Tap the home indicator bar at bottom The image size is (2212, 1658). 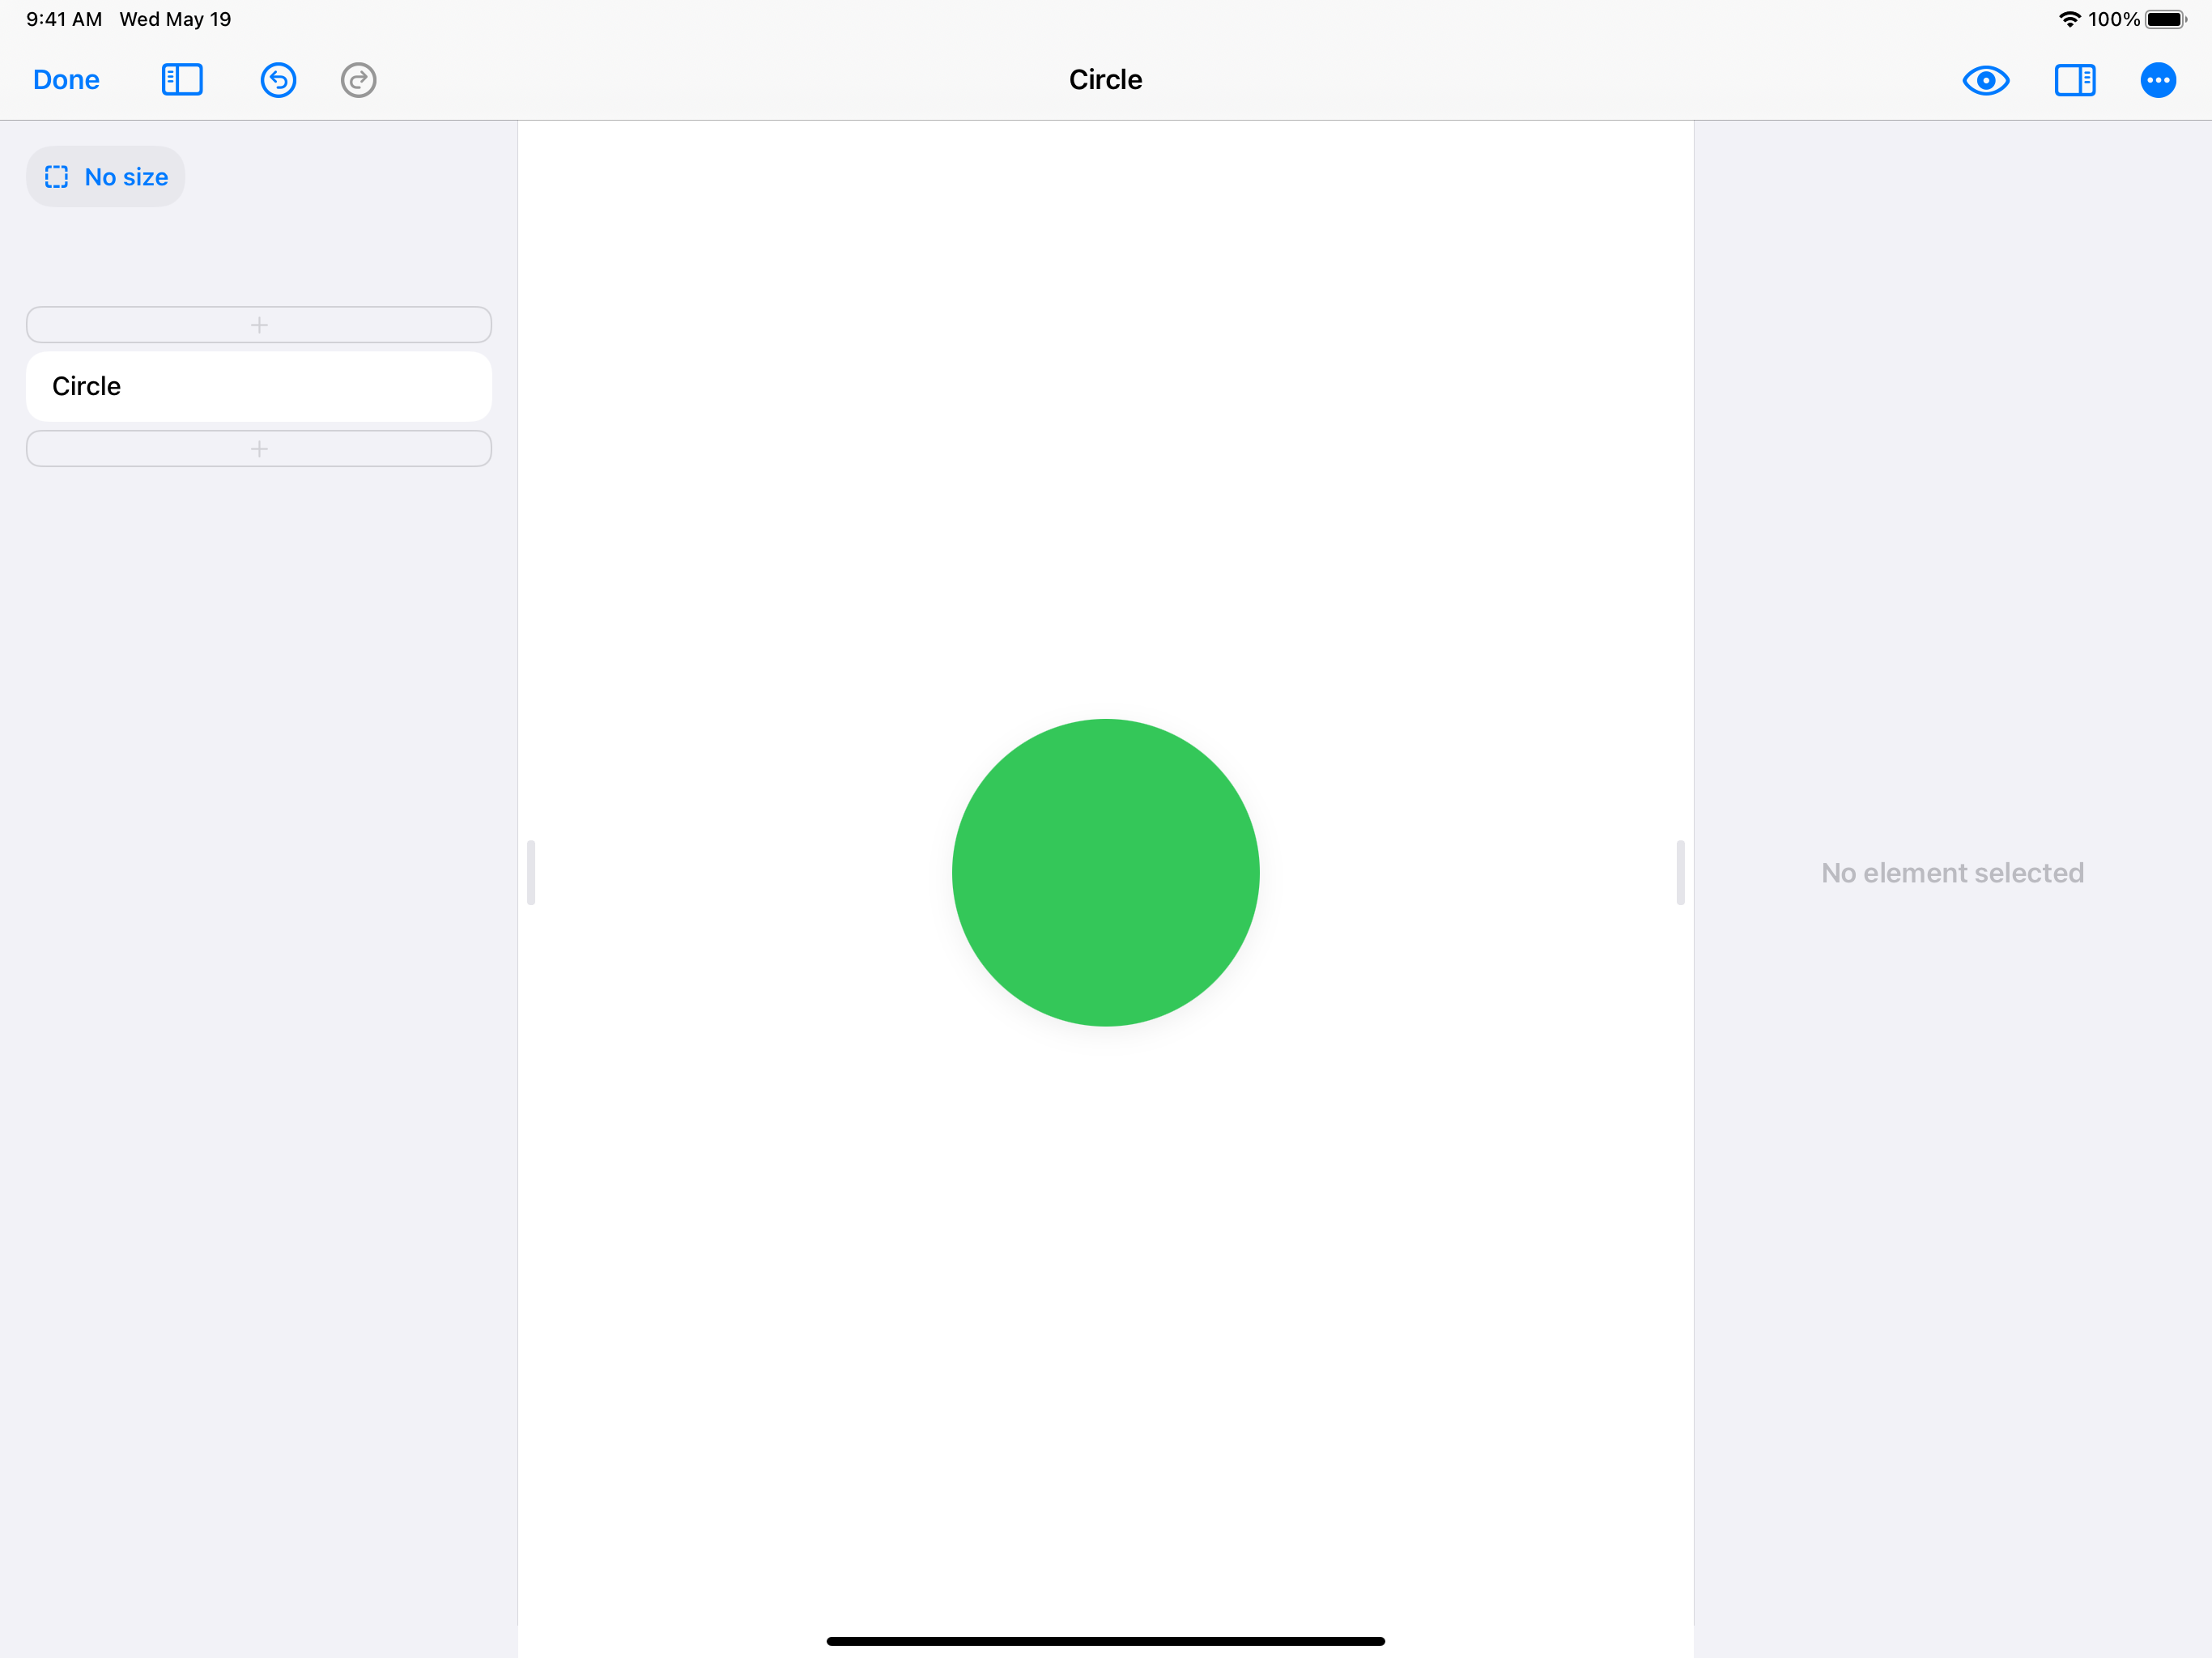(1105, 1641)
